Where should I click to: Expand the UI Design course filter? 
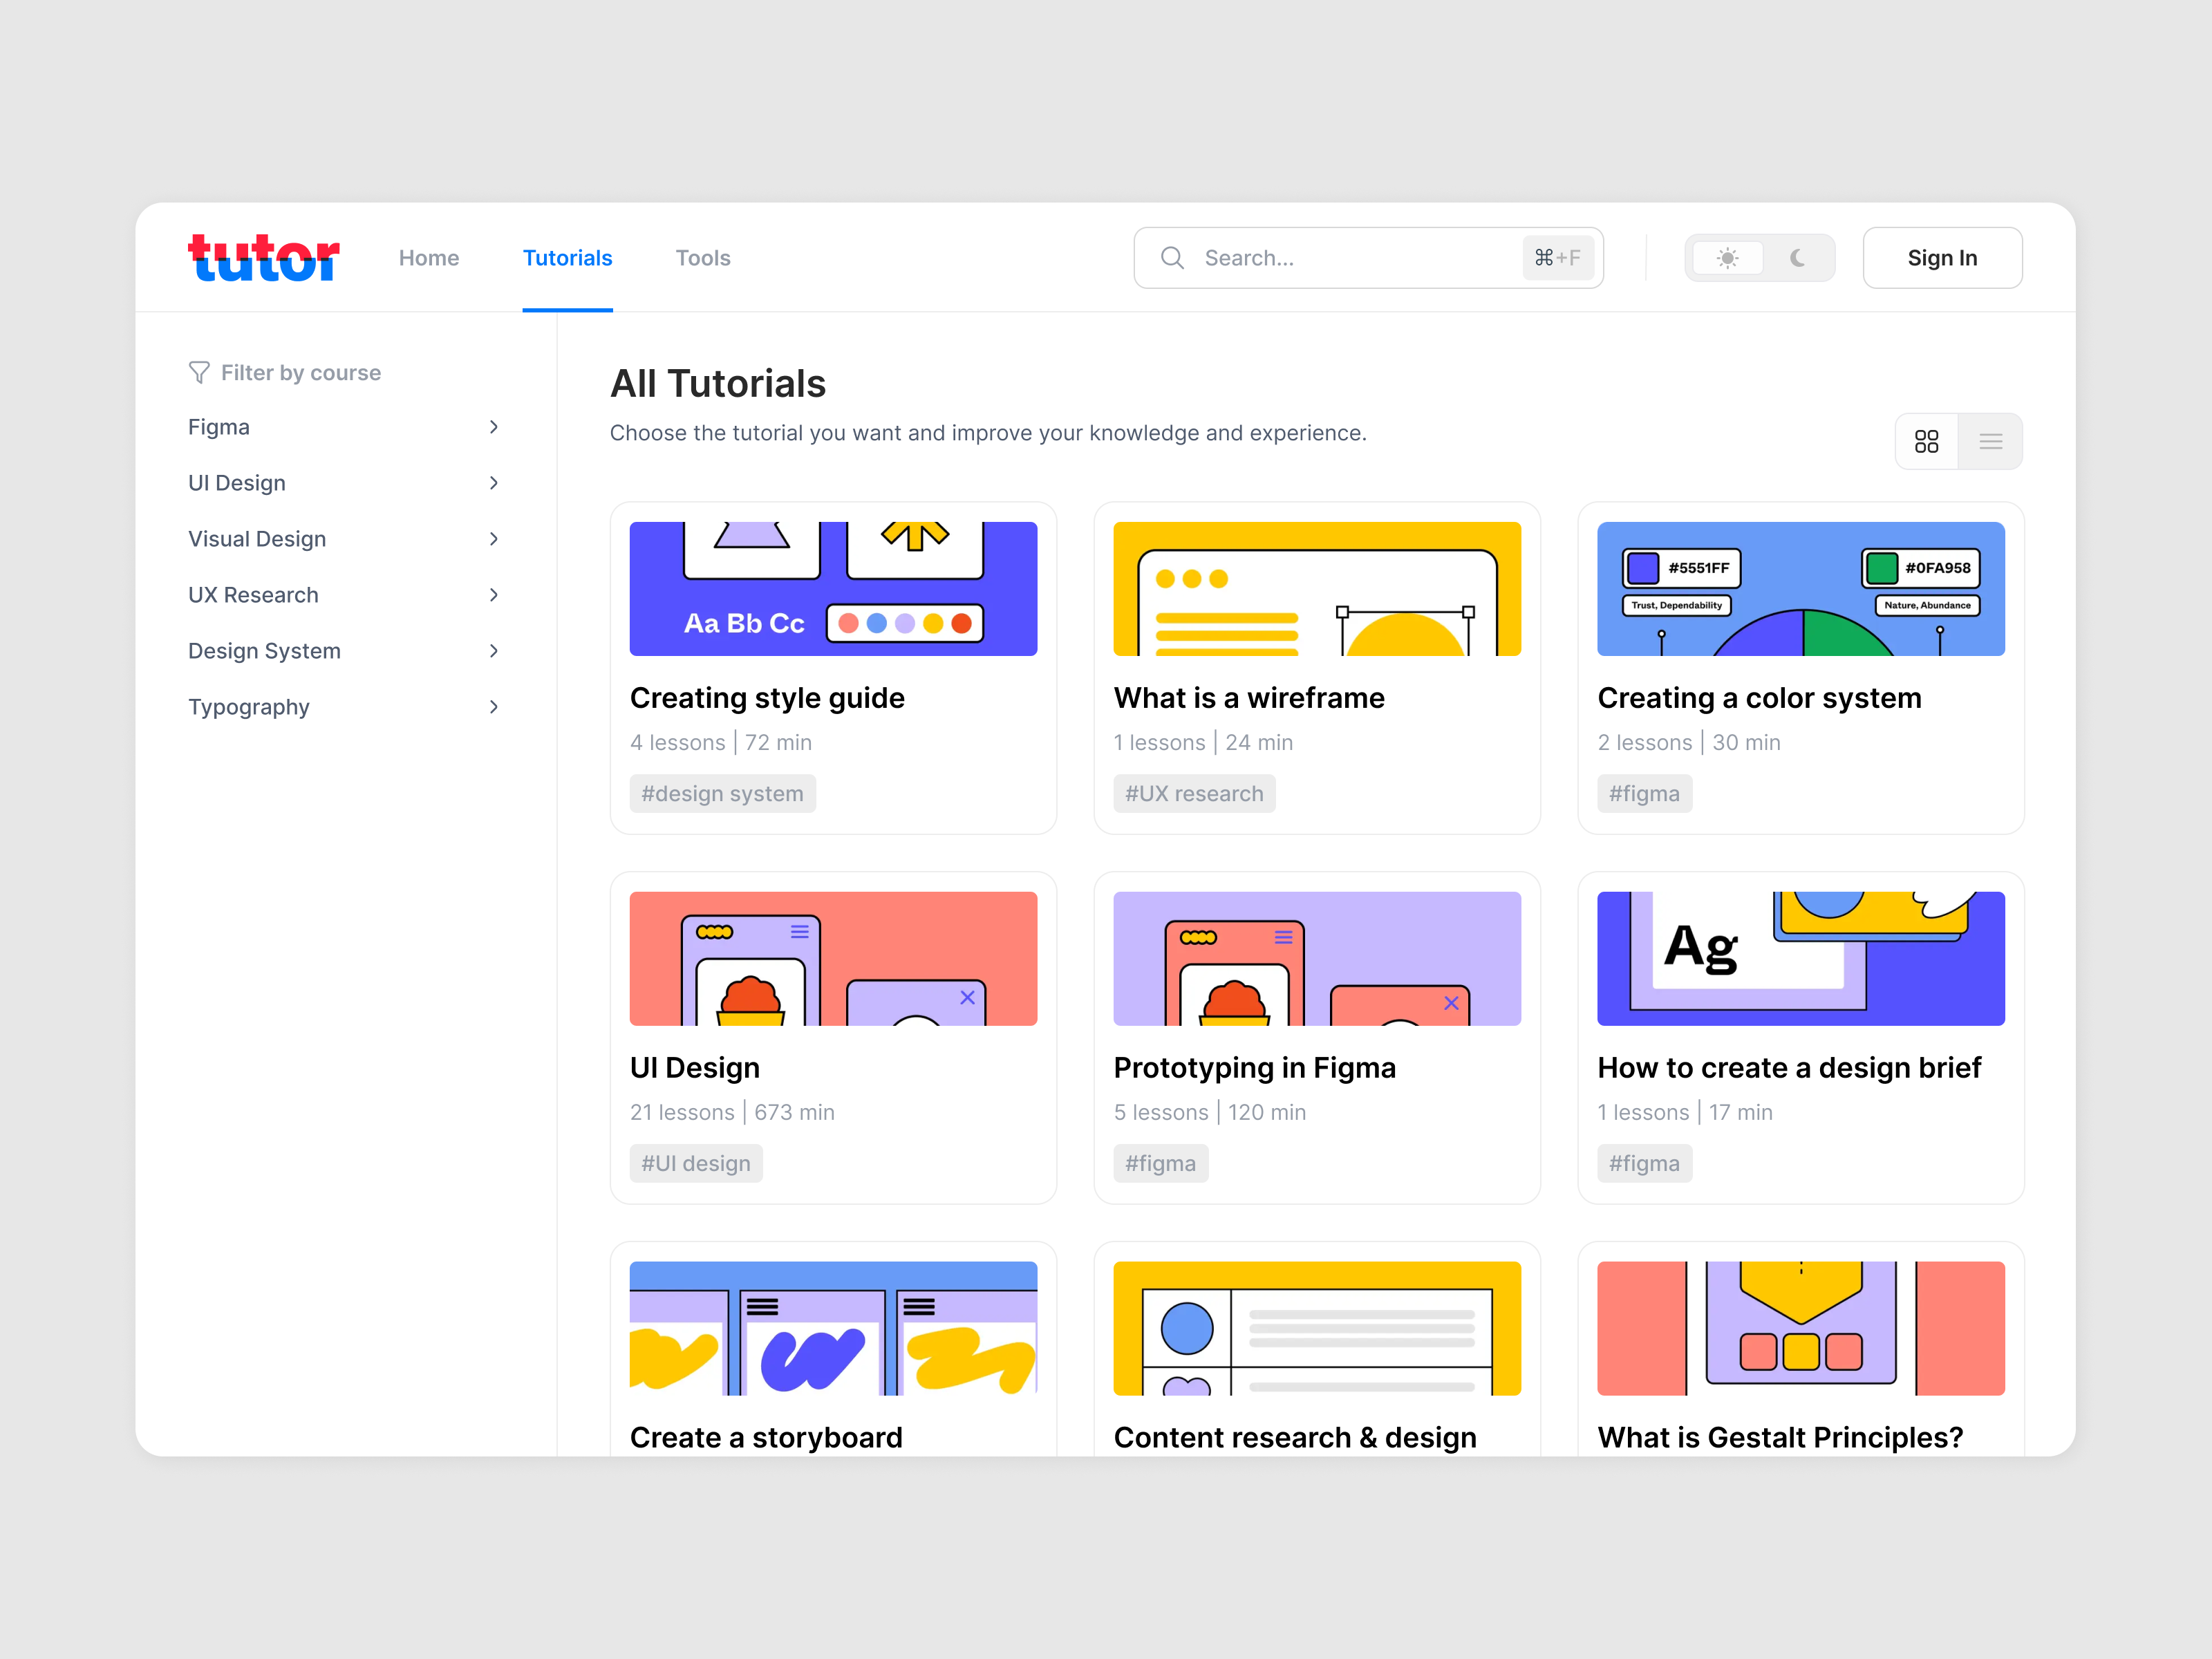tap(493, 483)
